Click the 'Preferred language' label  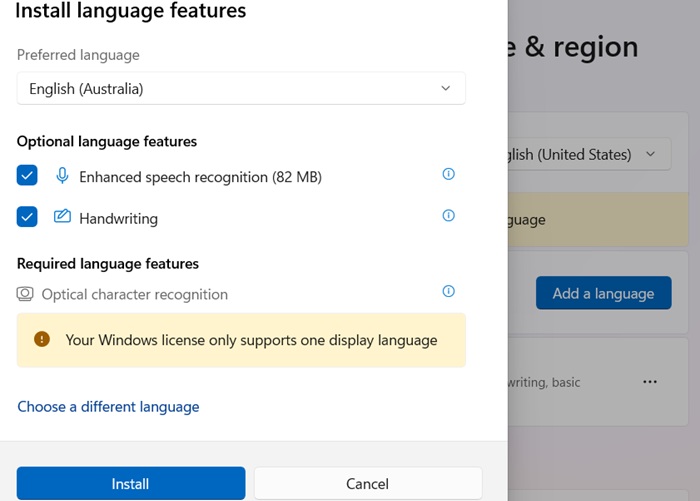78,55
